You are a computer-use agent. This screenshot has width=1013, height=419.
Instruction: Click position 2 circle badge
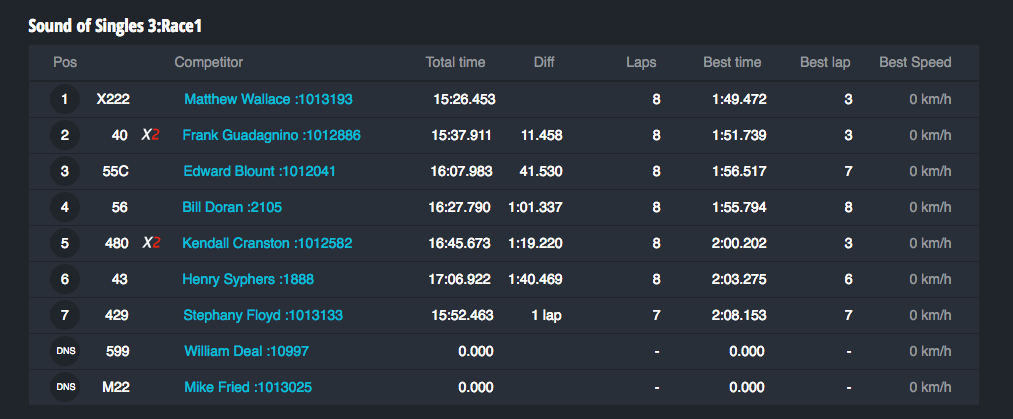(x=65, y=136)
